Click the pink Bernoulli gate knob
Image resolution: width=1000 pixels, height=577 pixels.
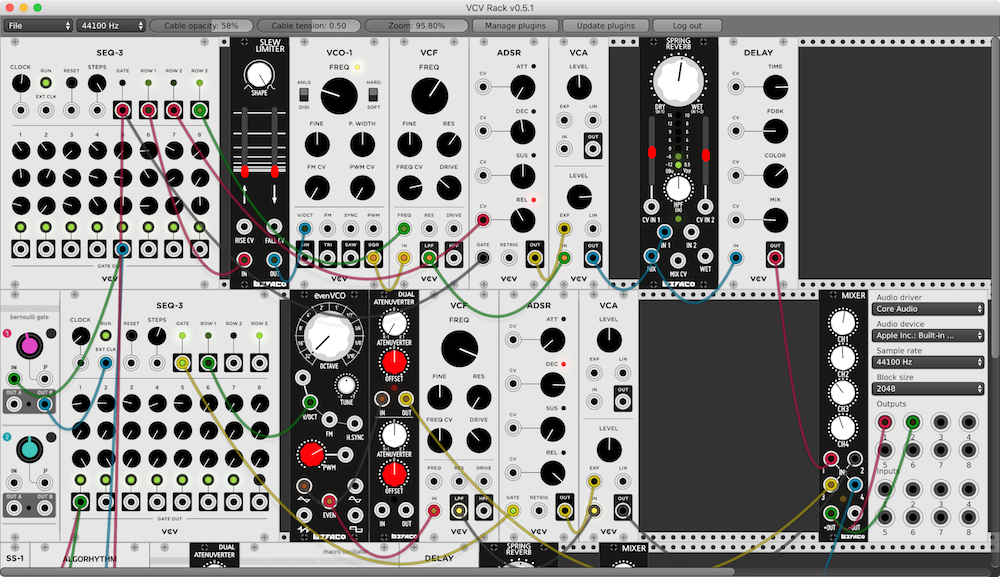(29, 345)
